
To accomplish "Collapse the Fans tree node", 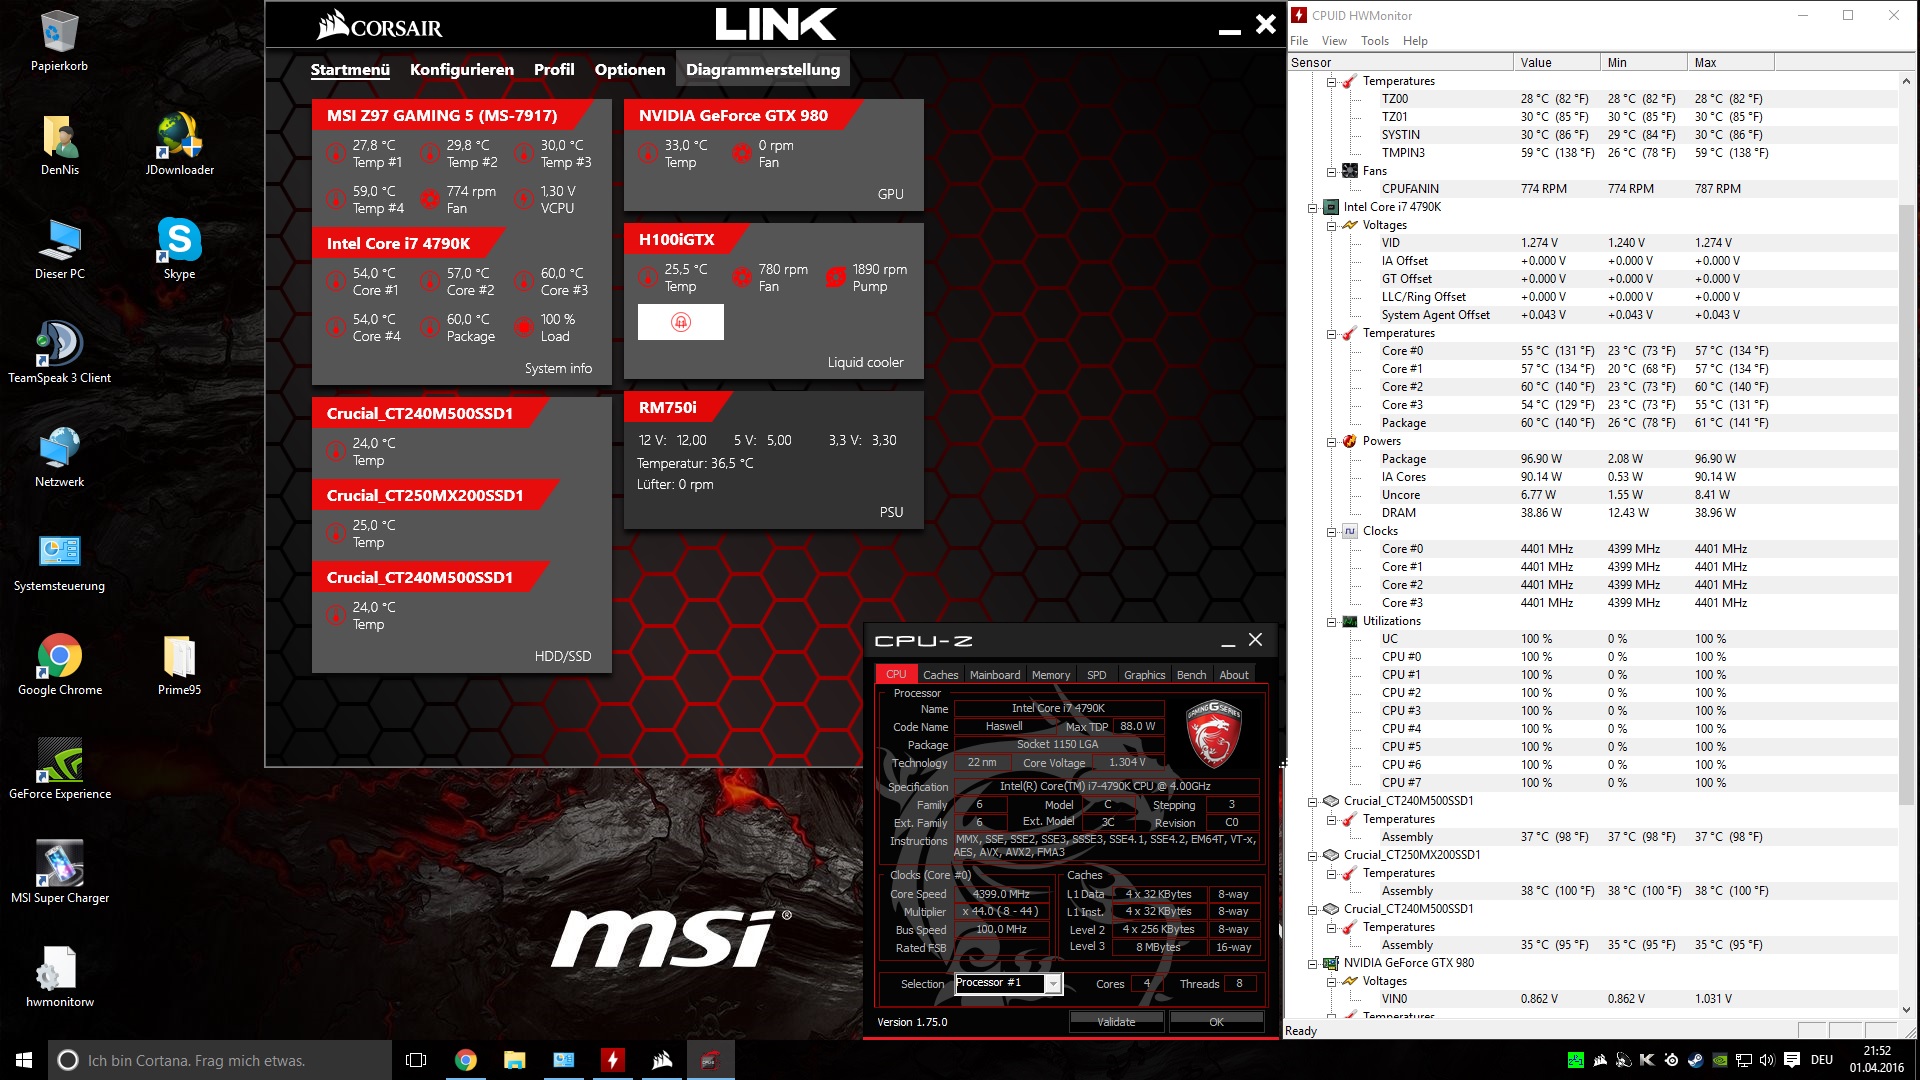I will pyautogui.click(x=1331, y=172).
